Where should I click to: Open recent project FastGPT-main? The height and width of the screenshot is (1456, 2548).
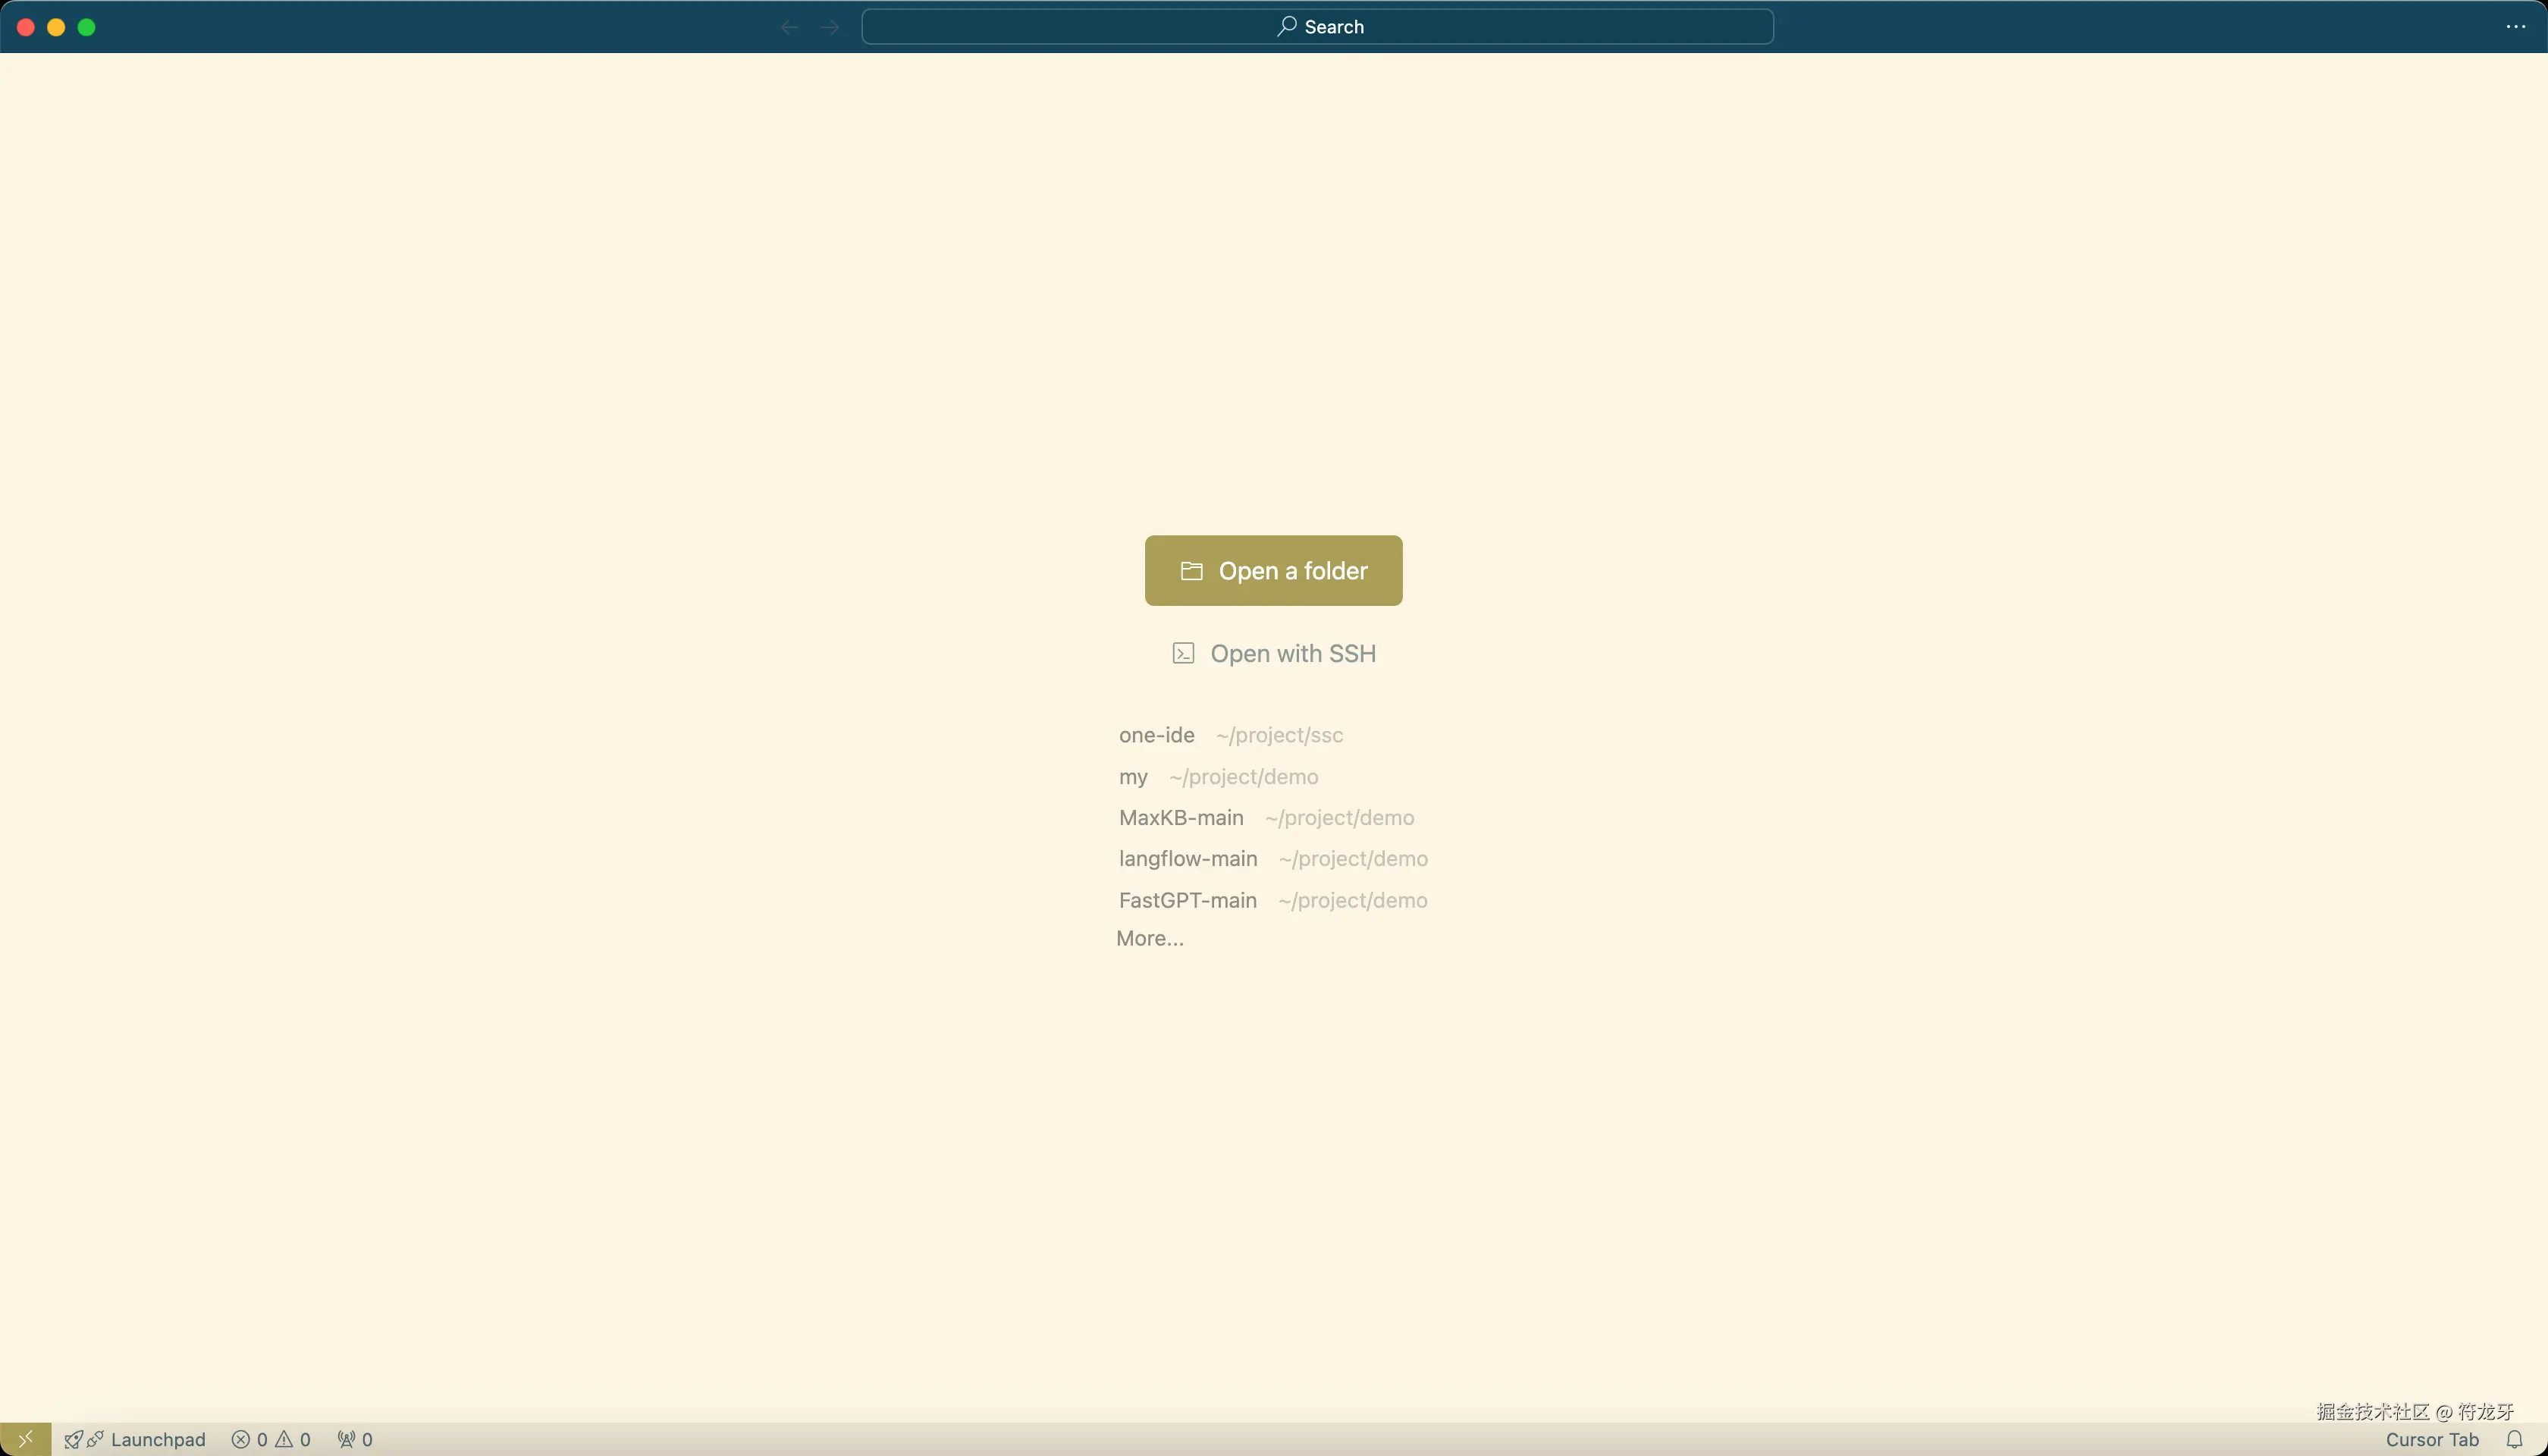pyautogui.click(x=1188, y=900)
